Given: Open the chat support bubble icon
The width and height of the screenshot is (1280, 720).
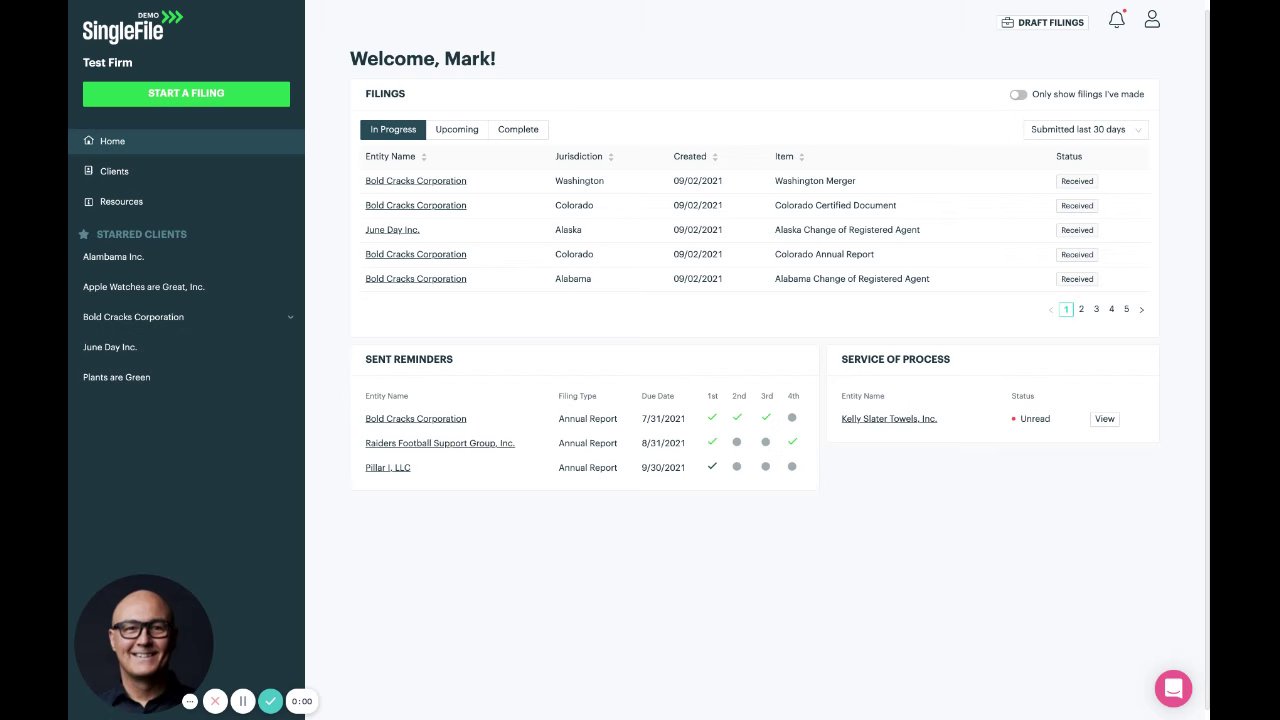Looking at the screenshot, I should click(x=1173, y=688).
